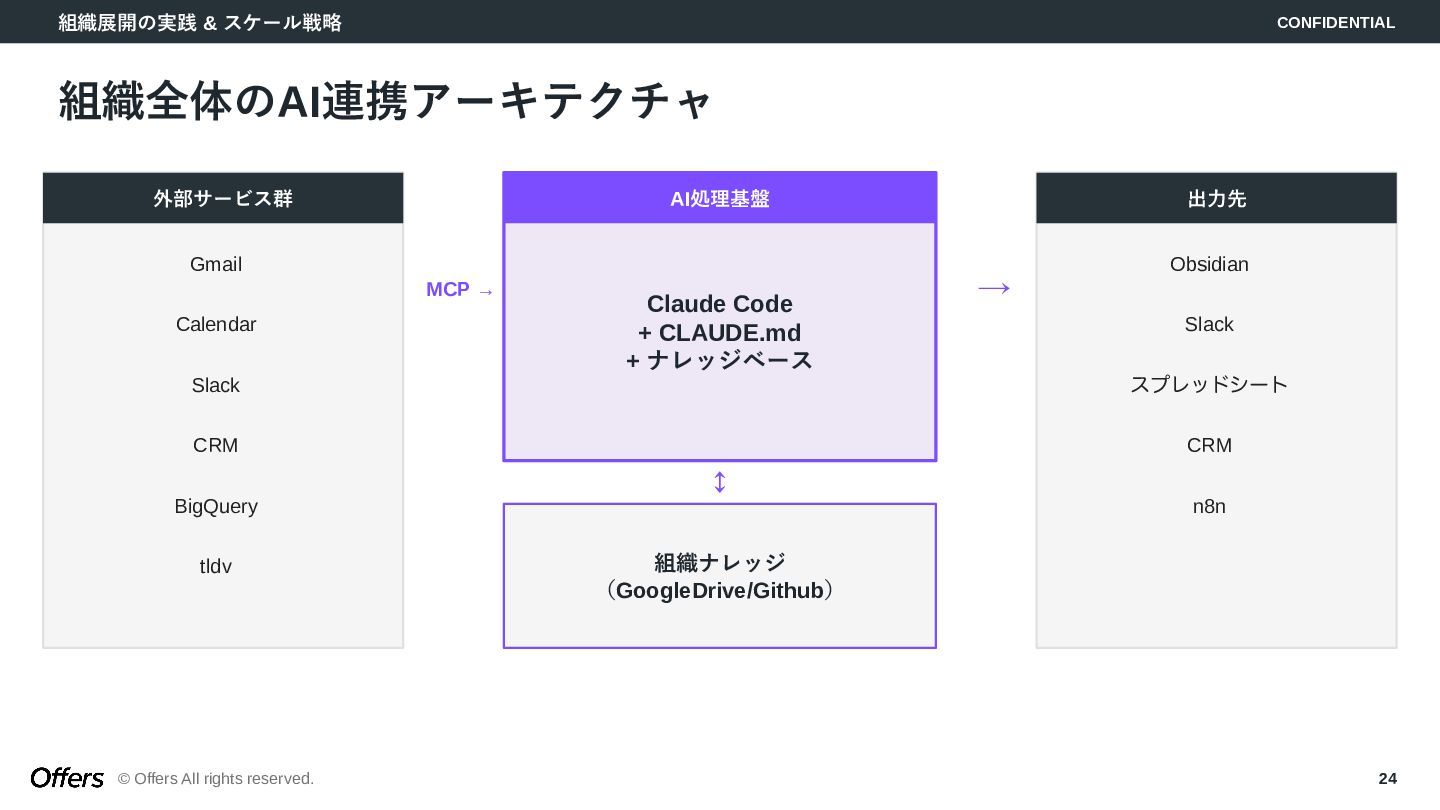Click the purple right arrow toward 出力先
The width and height of the screenshot is (1440, 810).
(994, 289)
